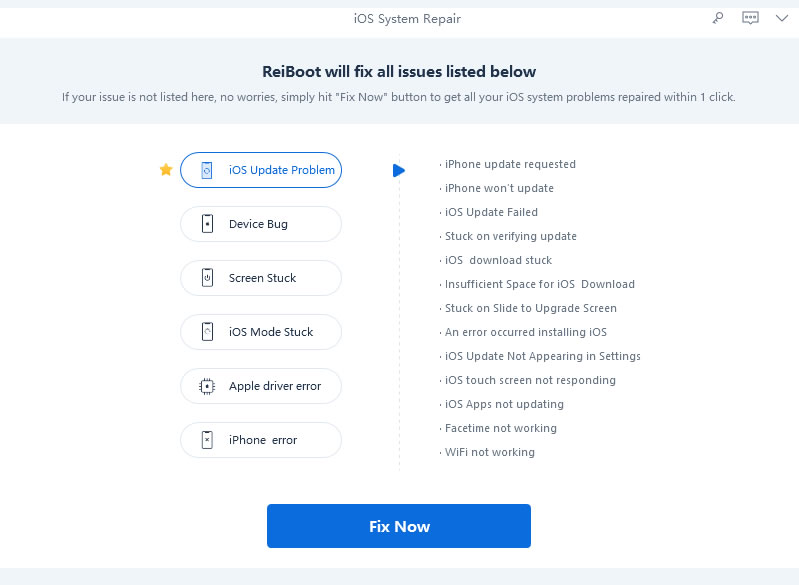Click the 'If your issue is not listed' subtitle
The width and height of the screenshot is (799, 585).
click(x=398, y=97)
